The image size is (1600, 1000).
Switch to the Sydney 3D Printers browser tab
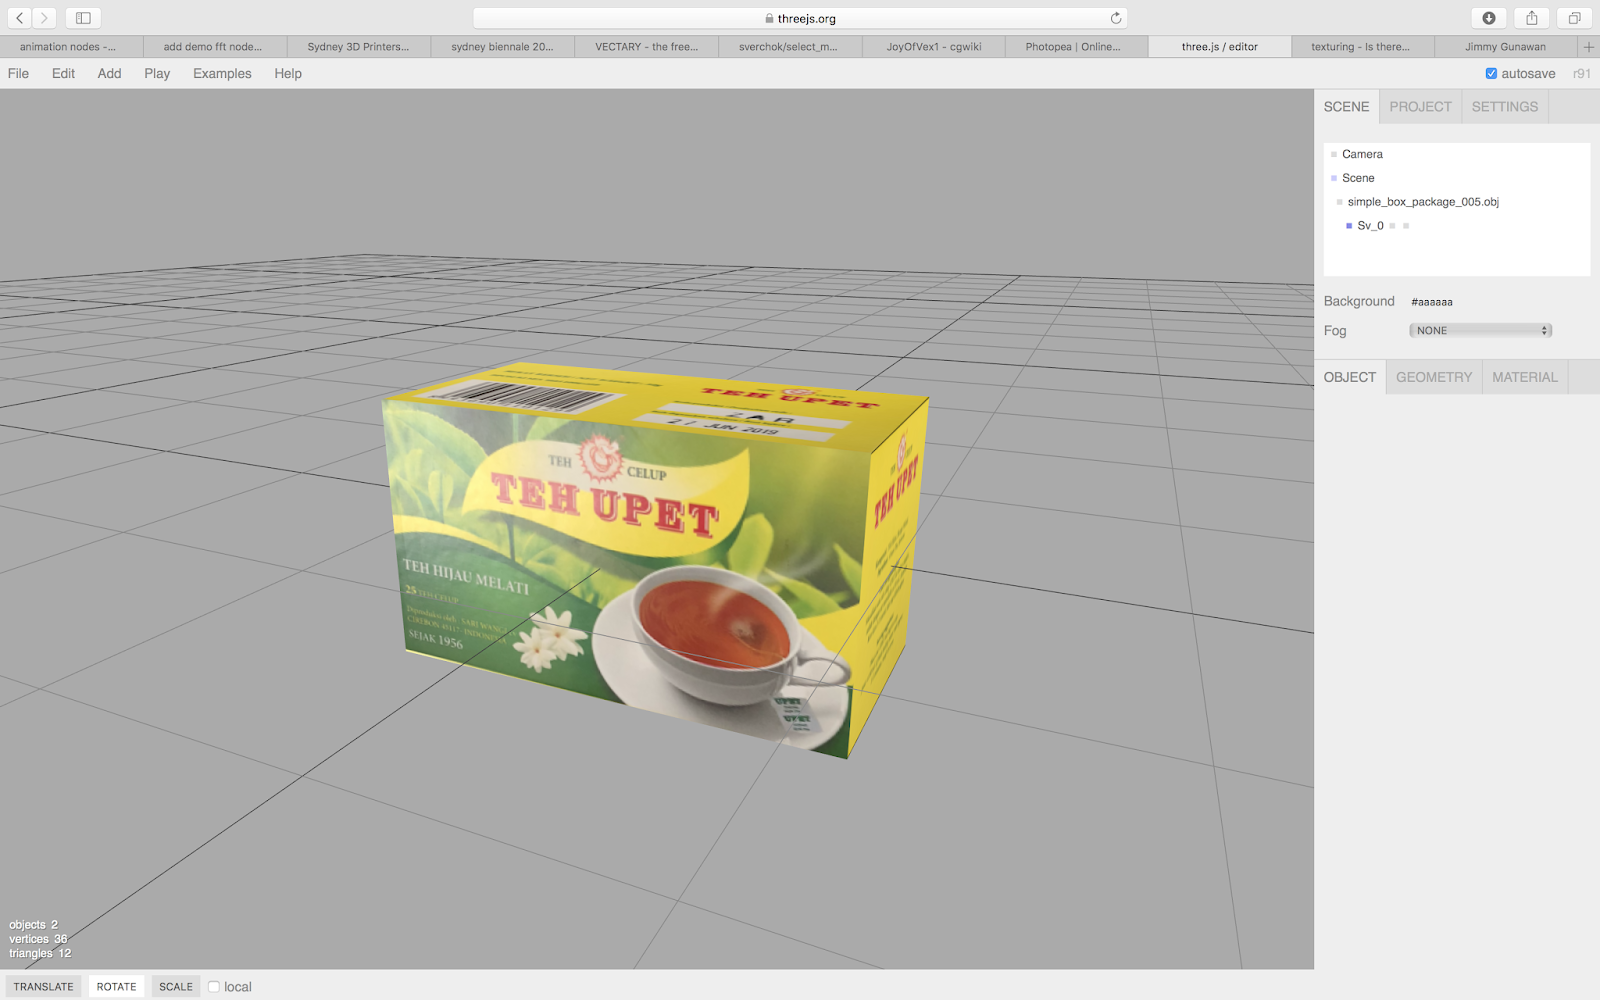(359, 47)
